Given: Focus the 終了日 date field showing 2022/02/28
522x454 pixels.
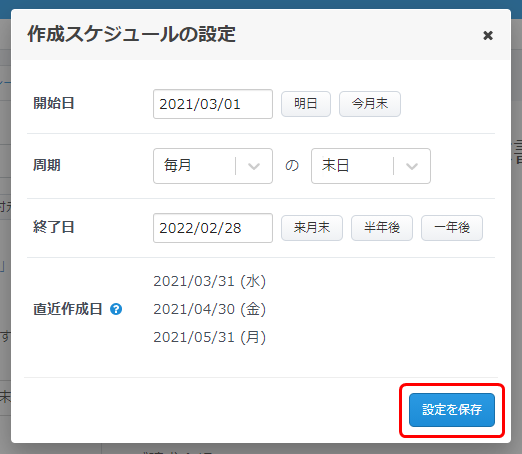Looking at the screenshot, I should [213, 228].
